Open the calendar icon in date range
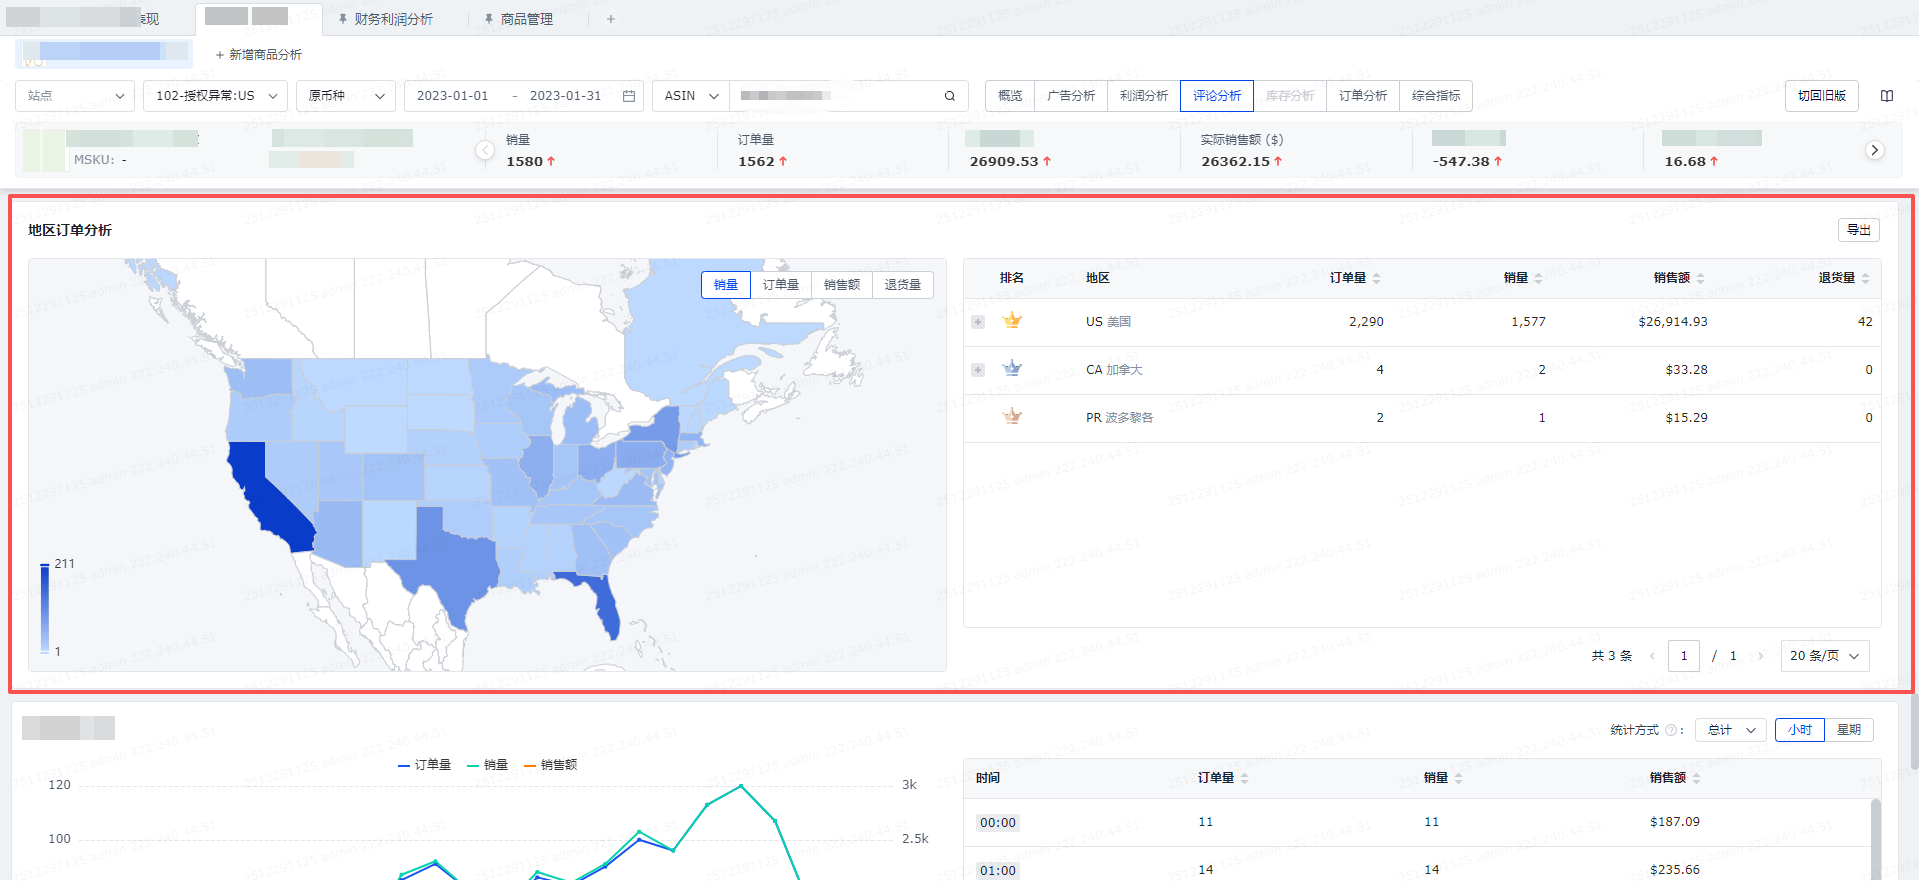1919x881 pixels. pos(629,96)
